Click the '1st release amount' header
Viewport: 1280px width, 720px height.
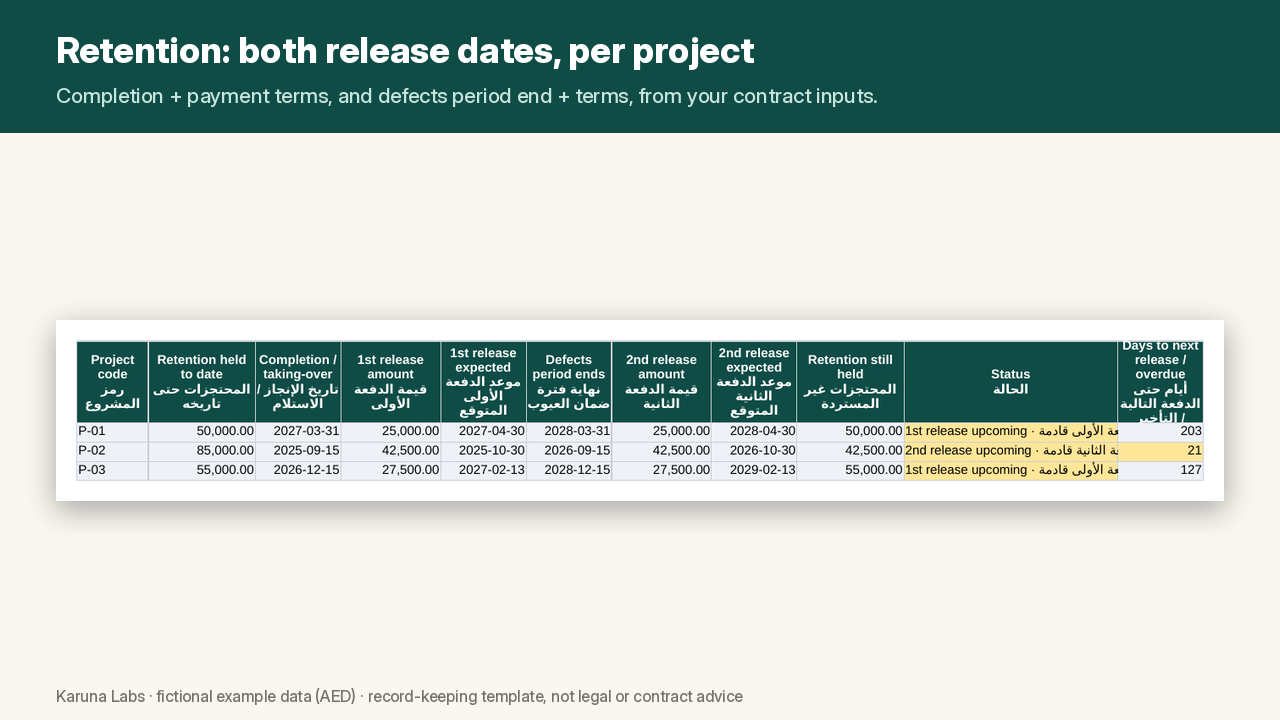point(391,382)
